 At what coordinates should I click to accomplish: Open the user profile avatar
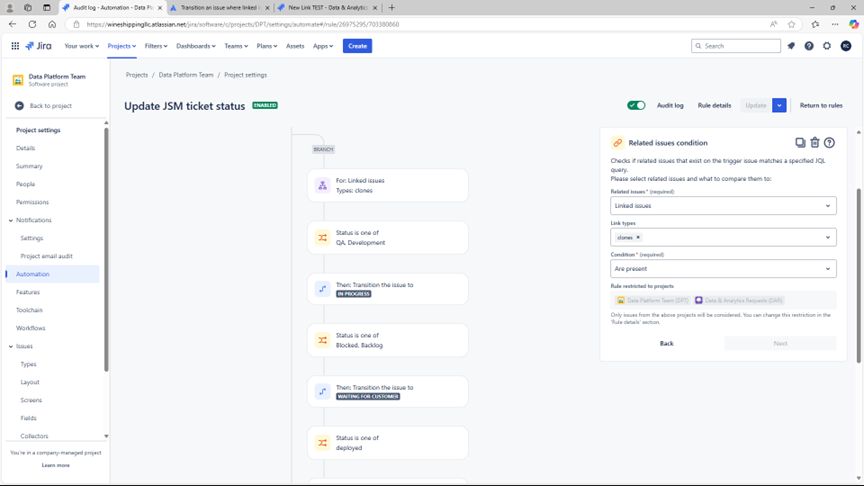click(845, 46)
